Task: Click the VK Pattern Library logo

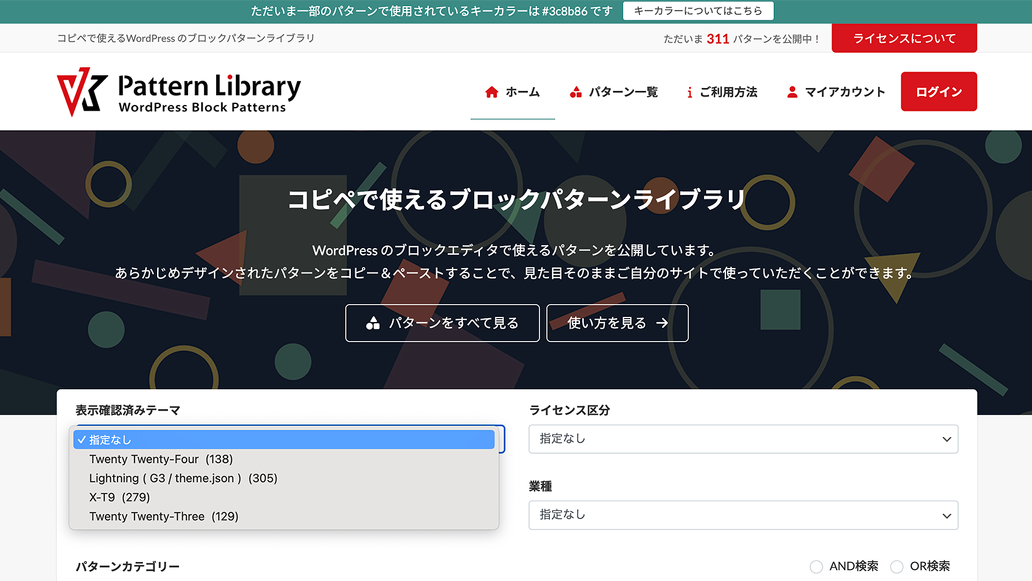Action: coord(178,92)
